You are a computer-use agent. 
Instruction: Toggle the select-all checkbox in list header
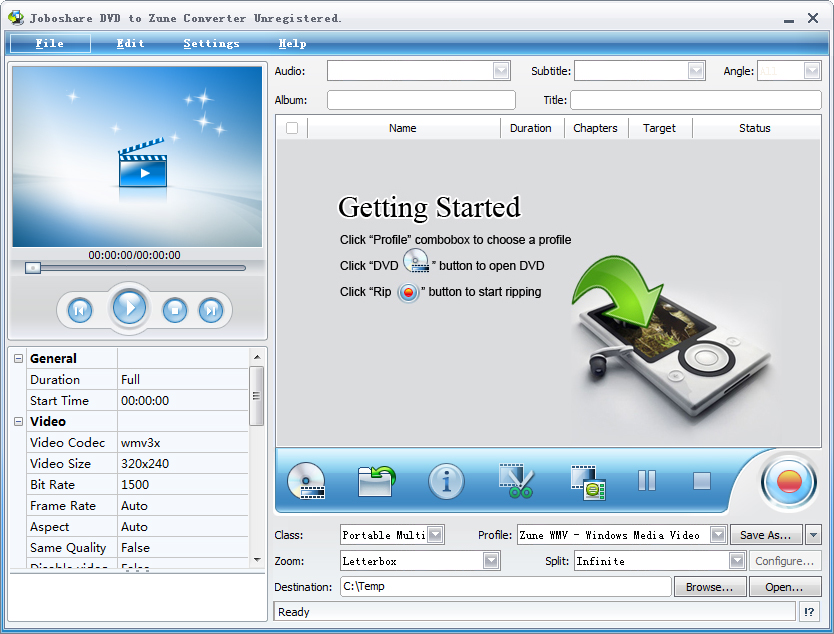[x=292, y=128]
